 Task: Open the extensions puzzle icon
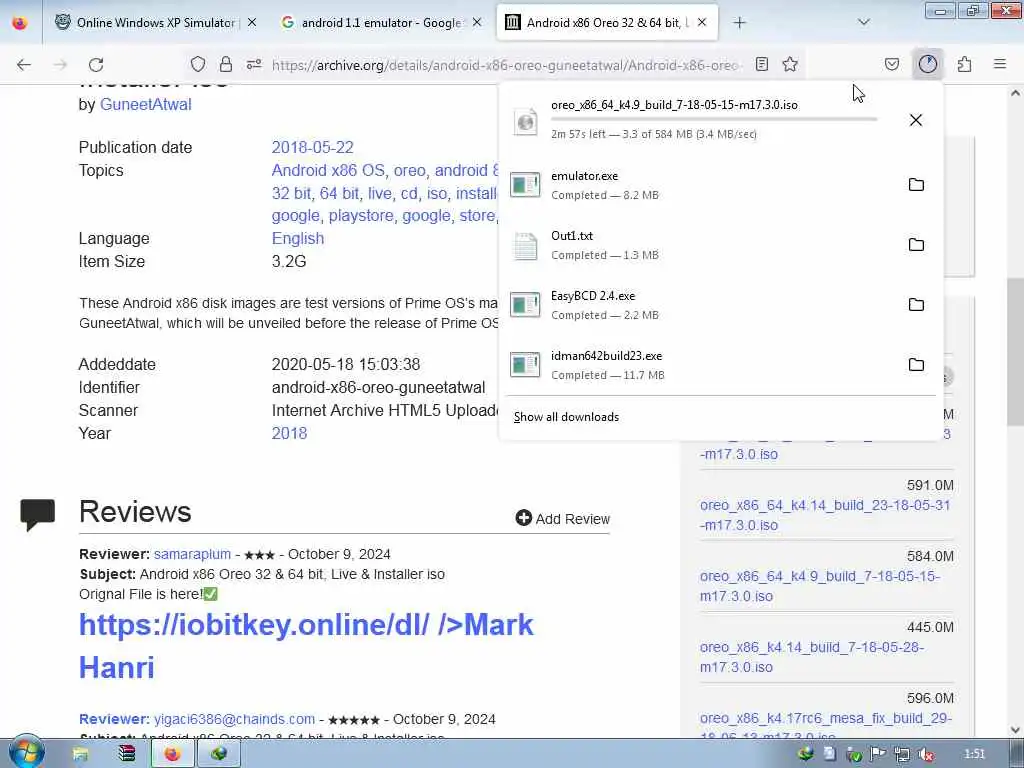coord(965,64)
